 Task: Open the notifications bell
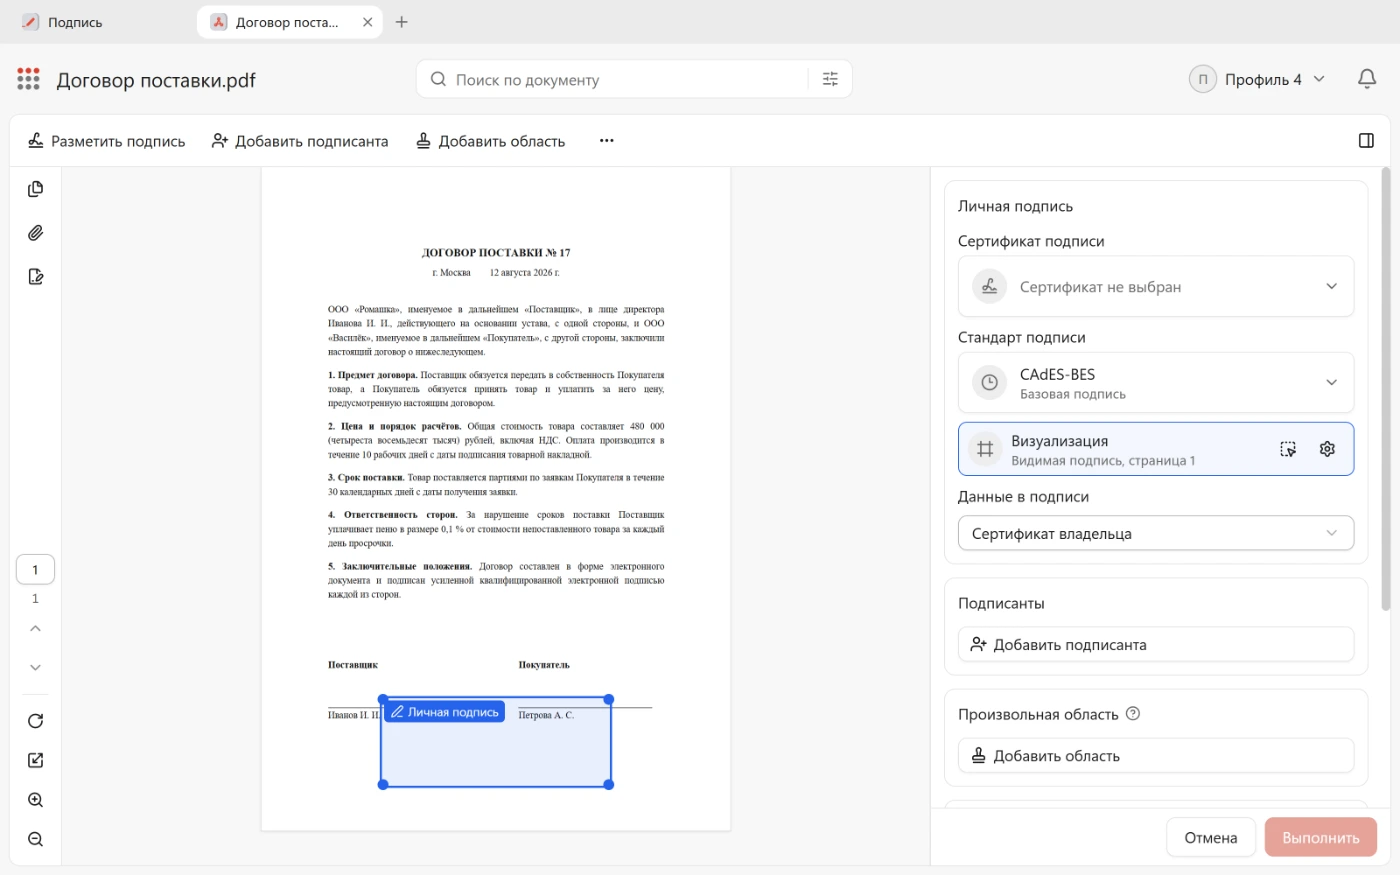[1367, 79]
